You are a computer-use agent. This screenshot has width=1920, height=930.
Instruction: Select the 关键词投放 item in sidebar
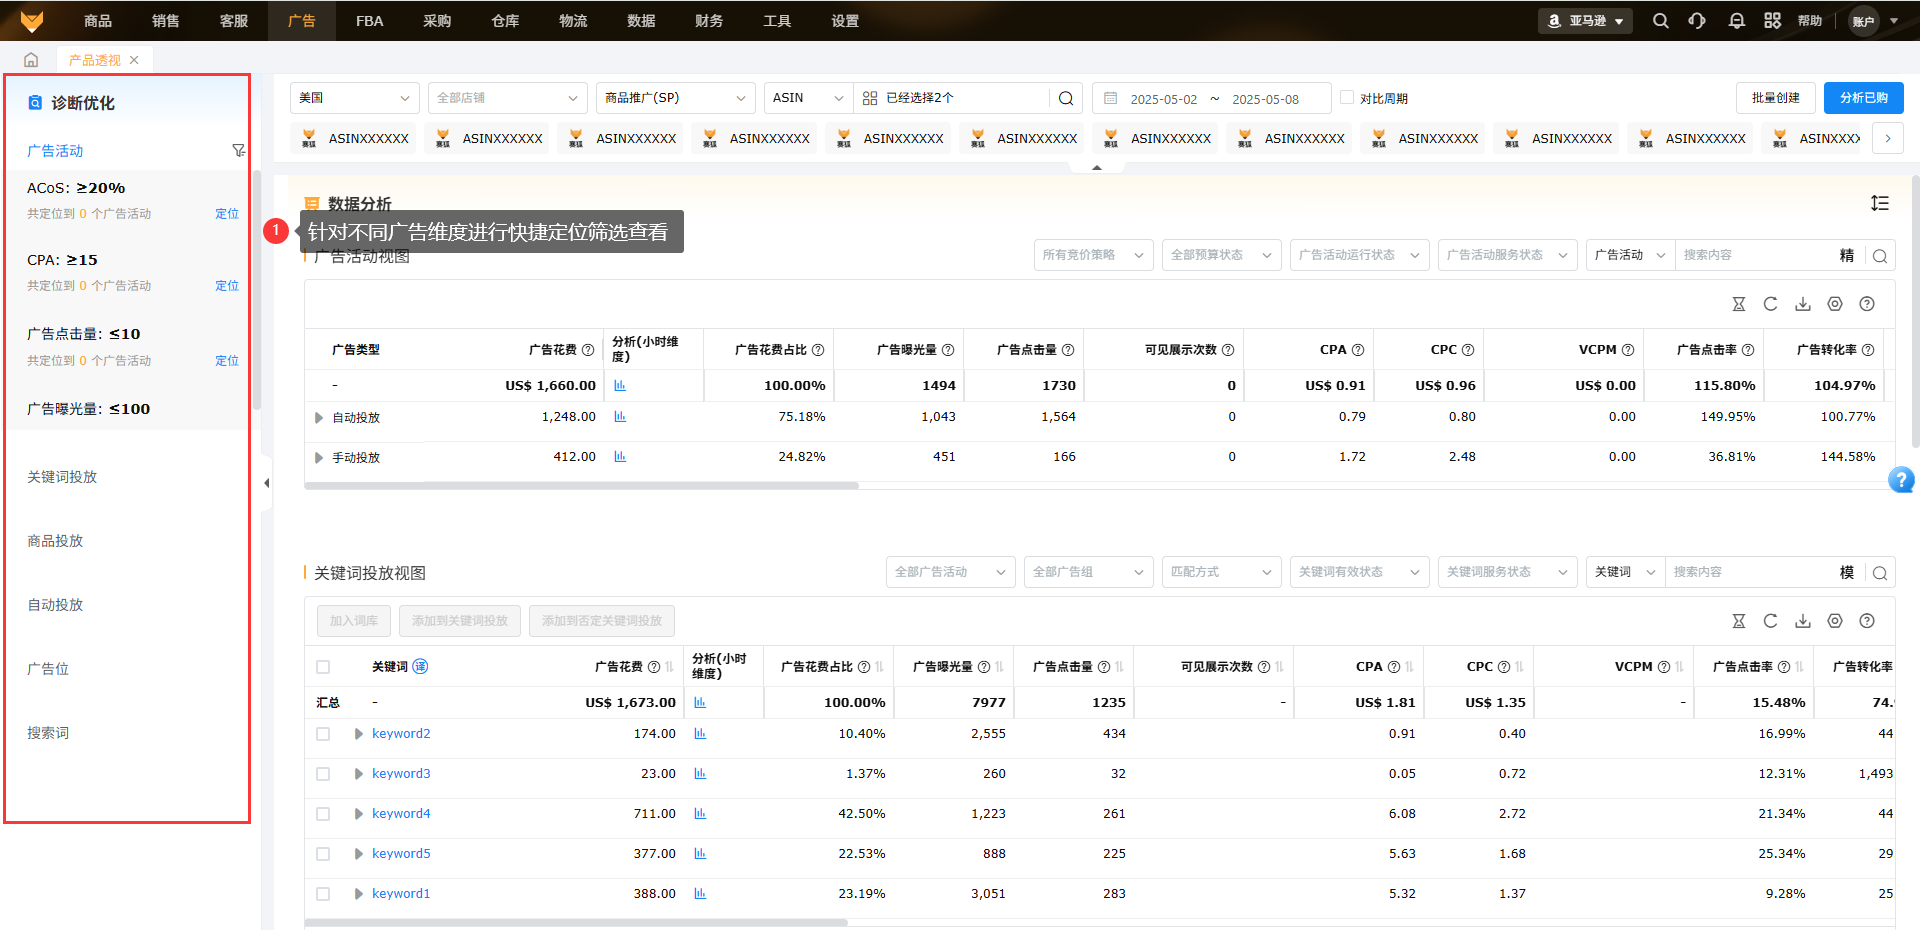click(62, 477)
